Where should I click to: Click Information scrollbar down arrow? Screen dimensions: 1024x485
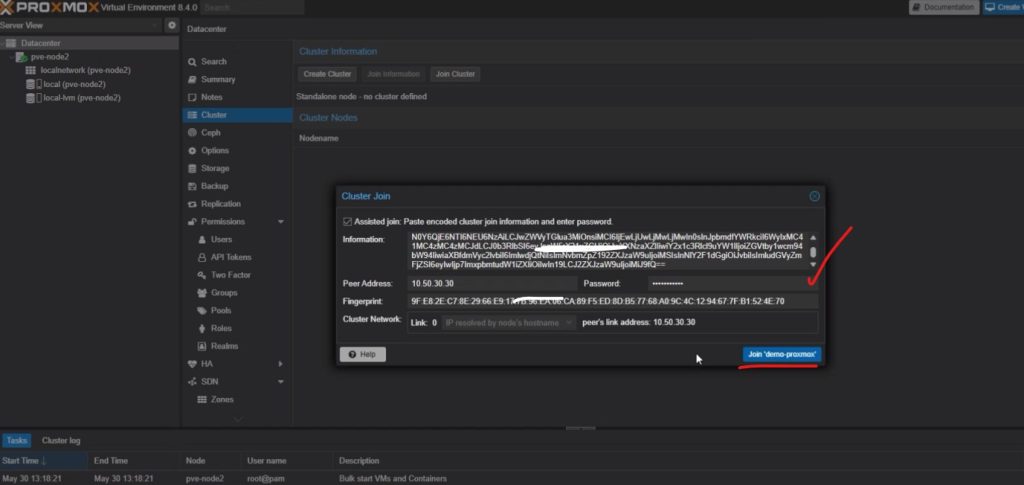[813, 264]
